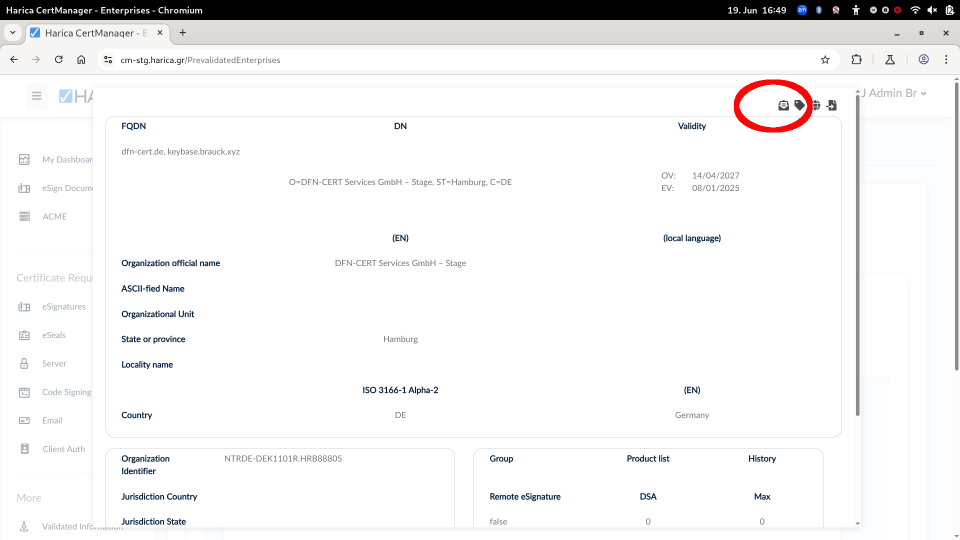Click the Code Signing sidebar icon
The width and height of the screenshot is (960, 540).
point(24,392)
